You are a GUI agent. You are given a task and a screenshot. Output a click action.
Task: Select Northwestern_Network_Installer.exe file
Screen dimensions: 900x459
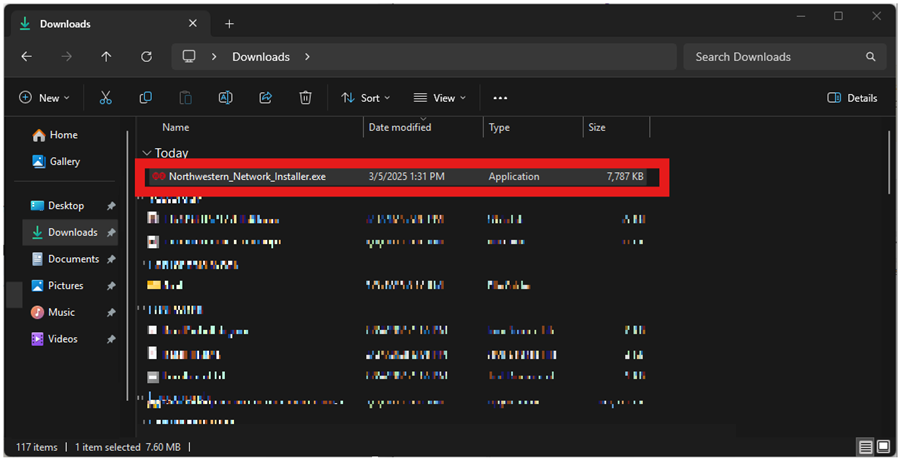pos(247,177)
